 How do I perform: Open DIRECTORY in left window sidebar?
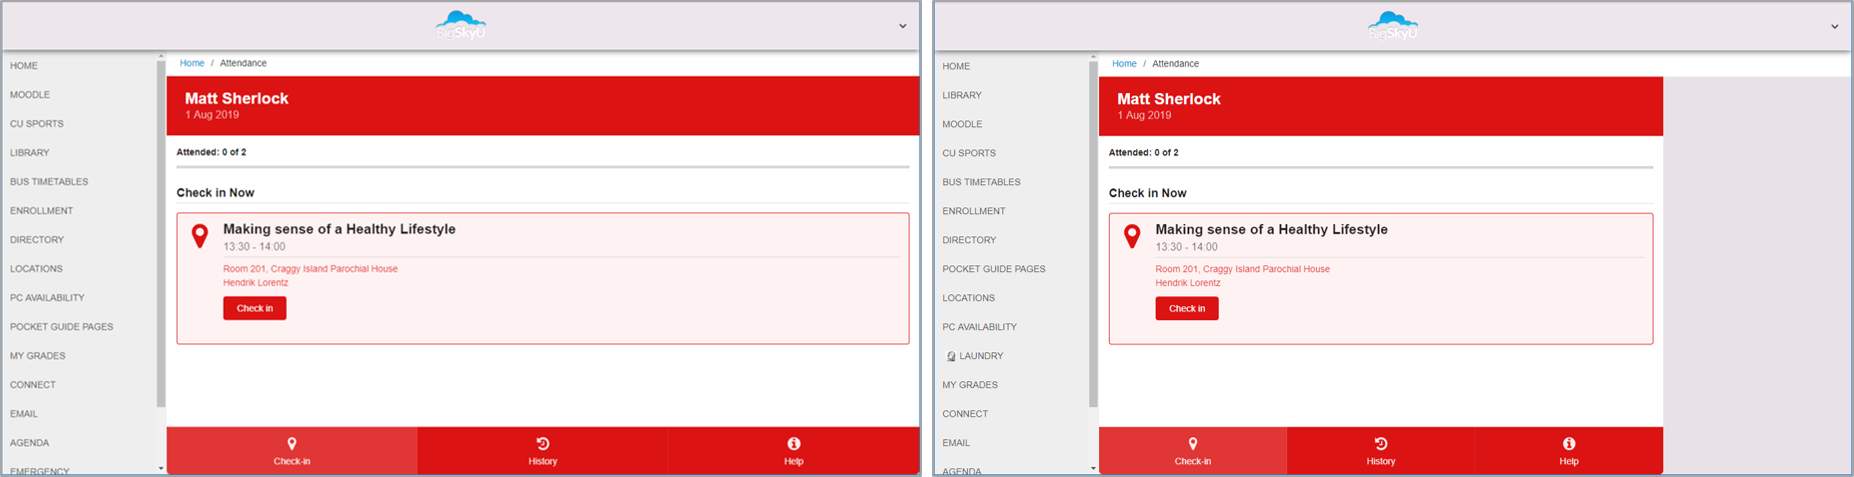(37, 240)
